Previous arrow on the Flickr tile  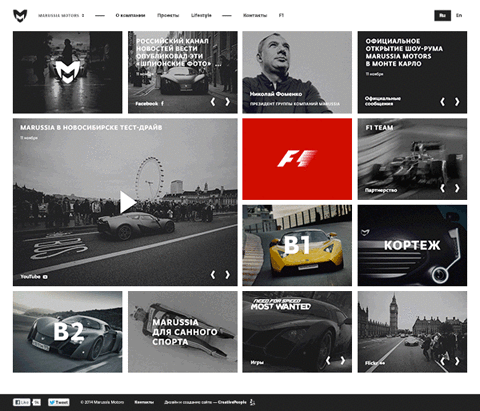tap(443, 361)
